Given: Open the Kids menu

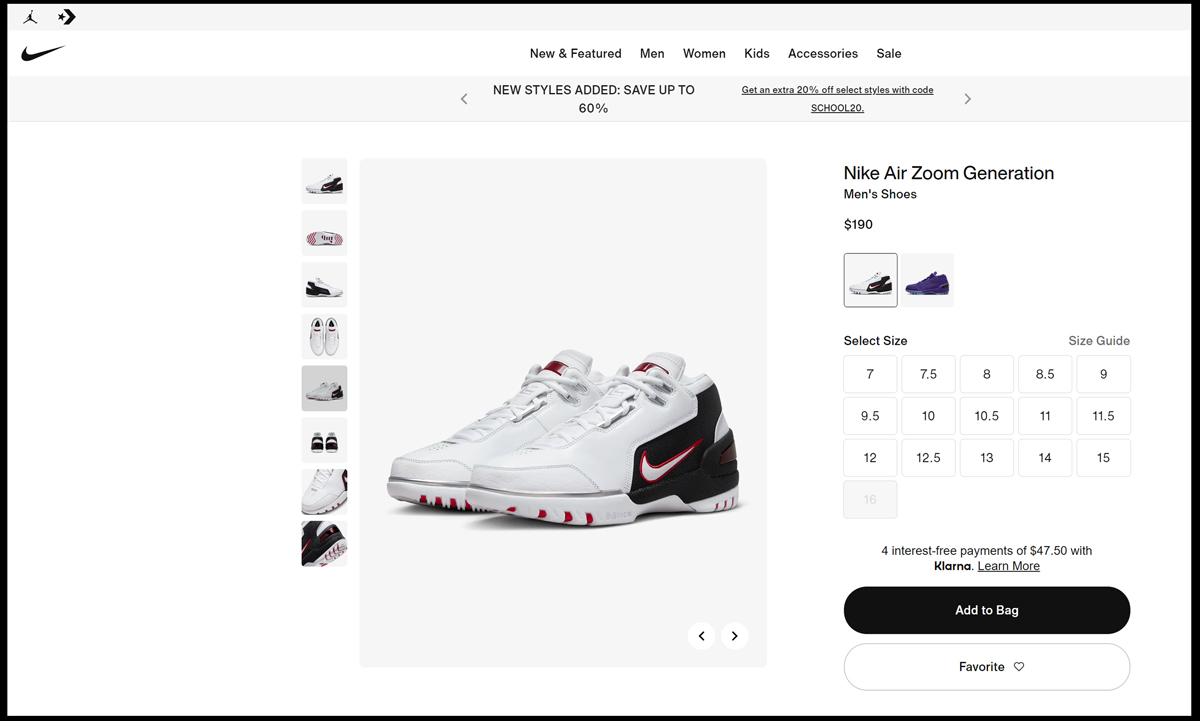Looking at the screenshot, I should [757, 54].
